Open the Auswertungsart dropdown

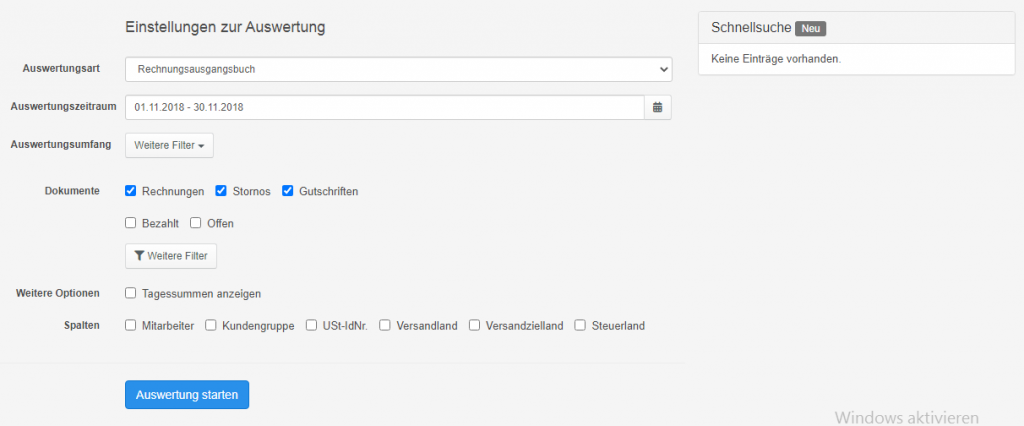pyautogui.click(x=398, y=69)
